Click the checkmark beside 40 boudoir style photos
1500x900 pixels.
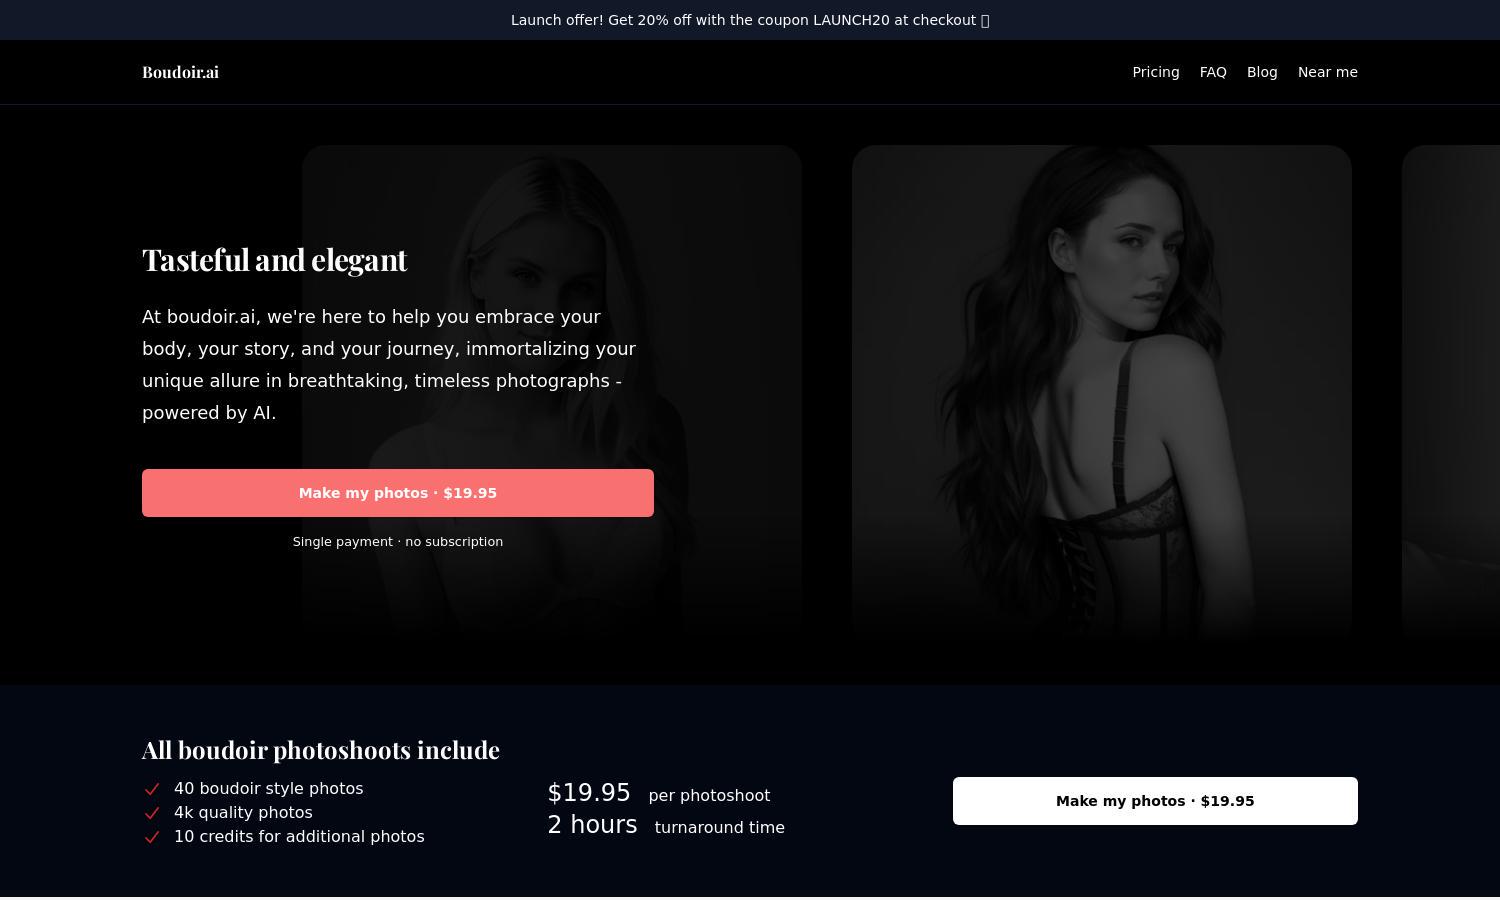[x=152, y=789]
